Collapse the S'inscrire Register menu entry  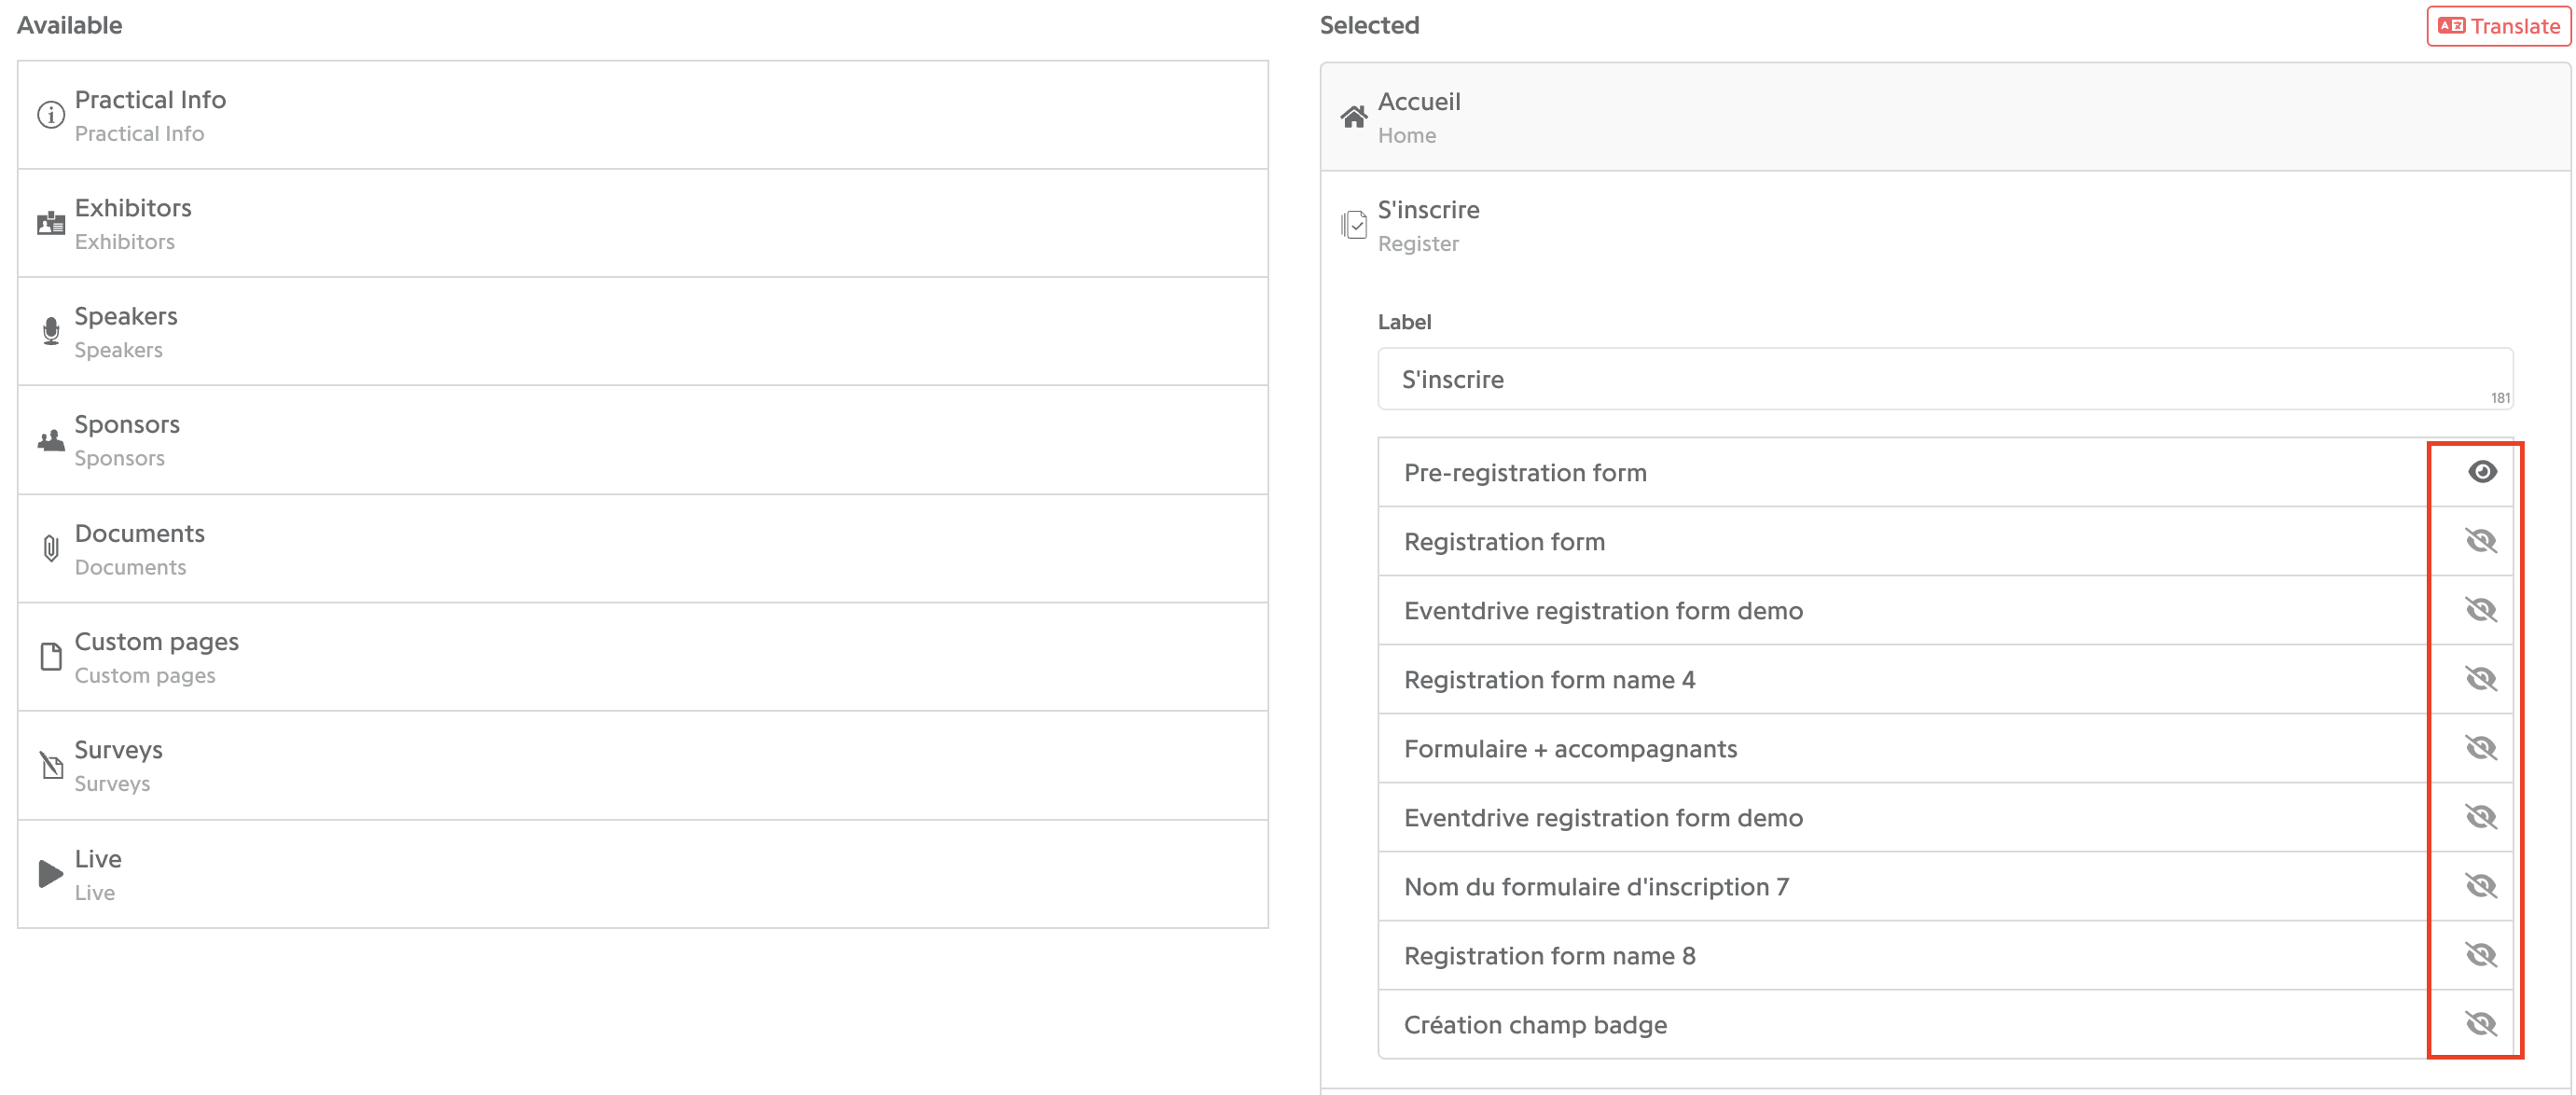[x=1945, y=225]
